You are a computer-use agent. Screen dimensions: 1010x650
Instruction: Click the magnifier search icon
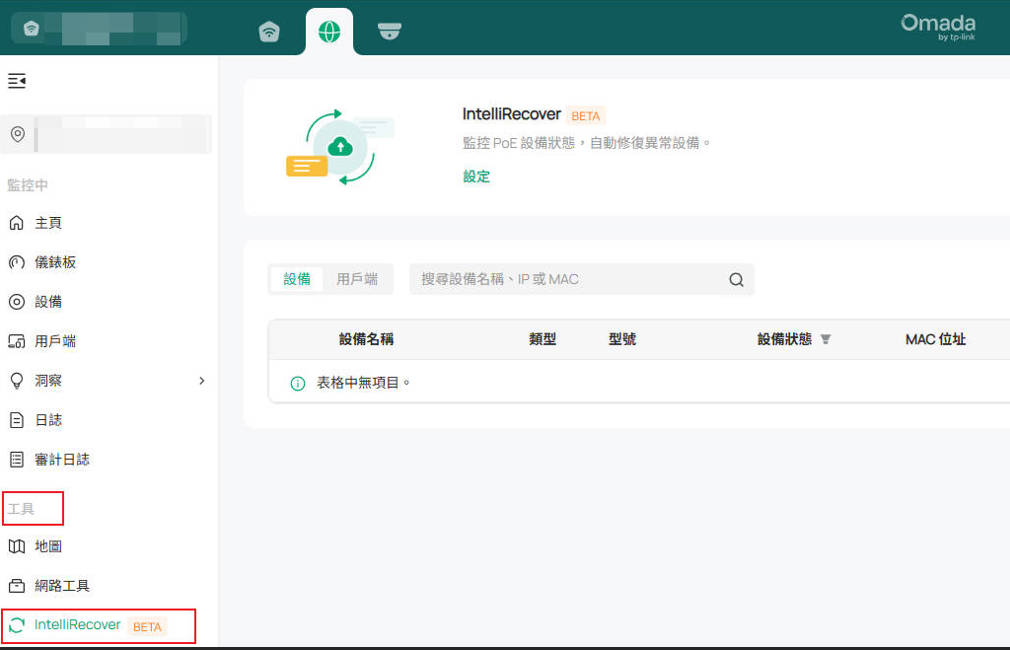tap(736, 280)
